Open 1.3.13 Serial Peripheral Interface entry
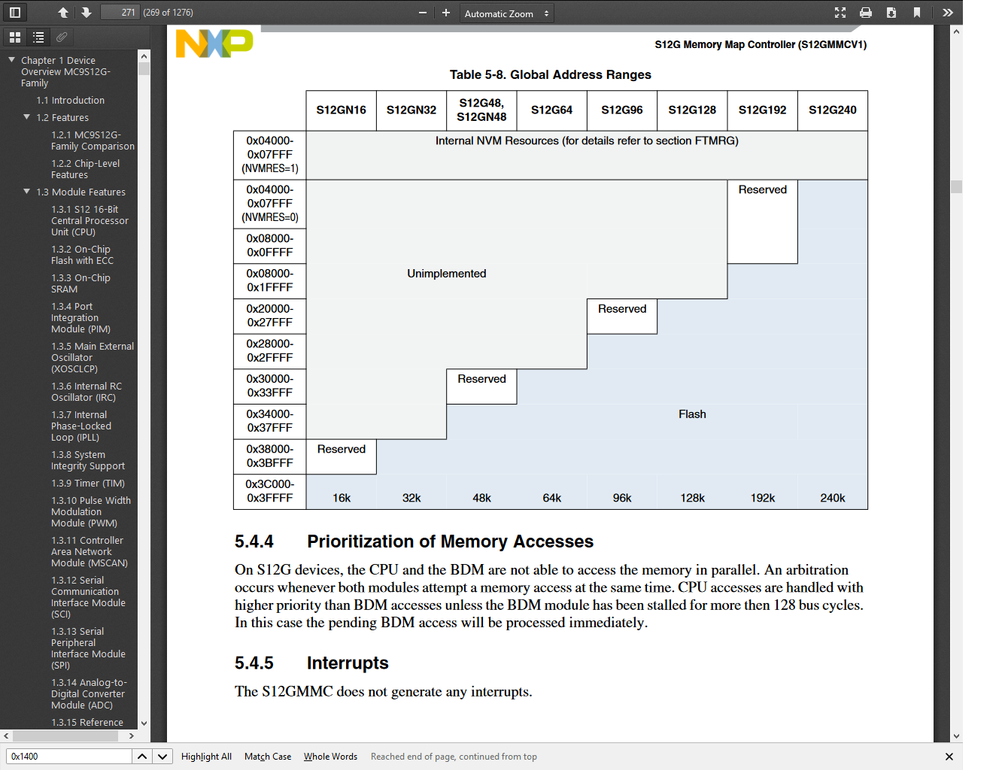The height and width of the screenshot is (770, 999). point(89,648)
